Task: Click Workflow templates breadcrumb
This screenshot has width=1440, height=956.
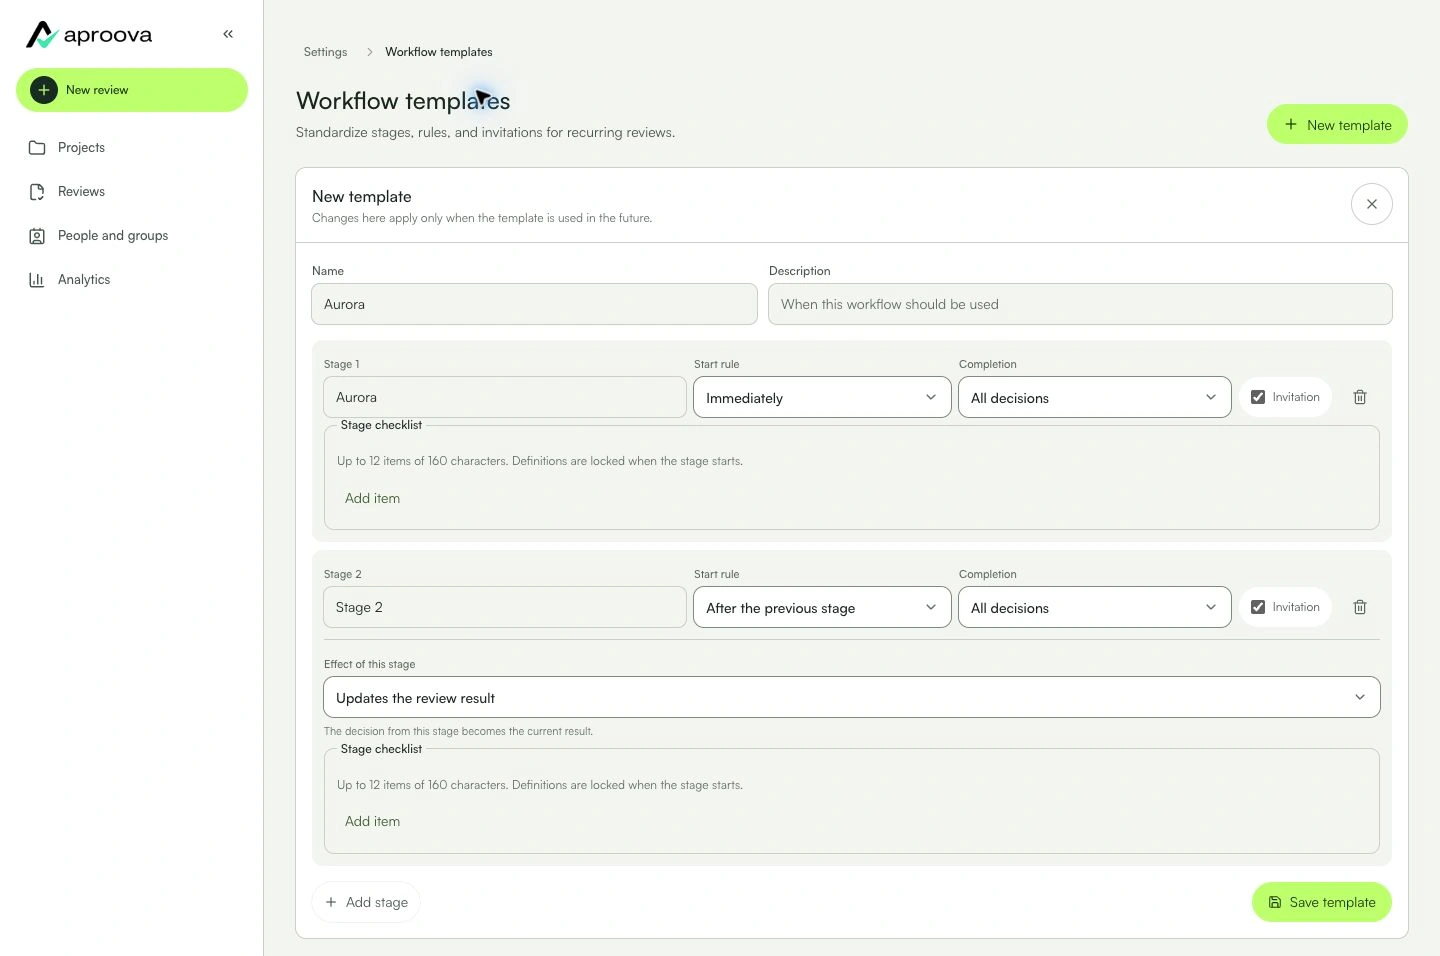Action: [x=439, y=52]
